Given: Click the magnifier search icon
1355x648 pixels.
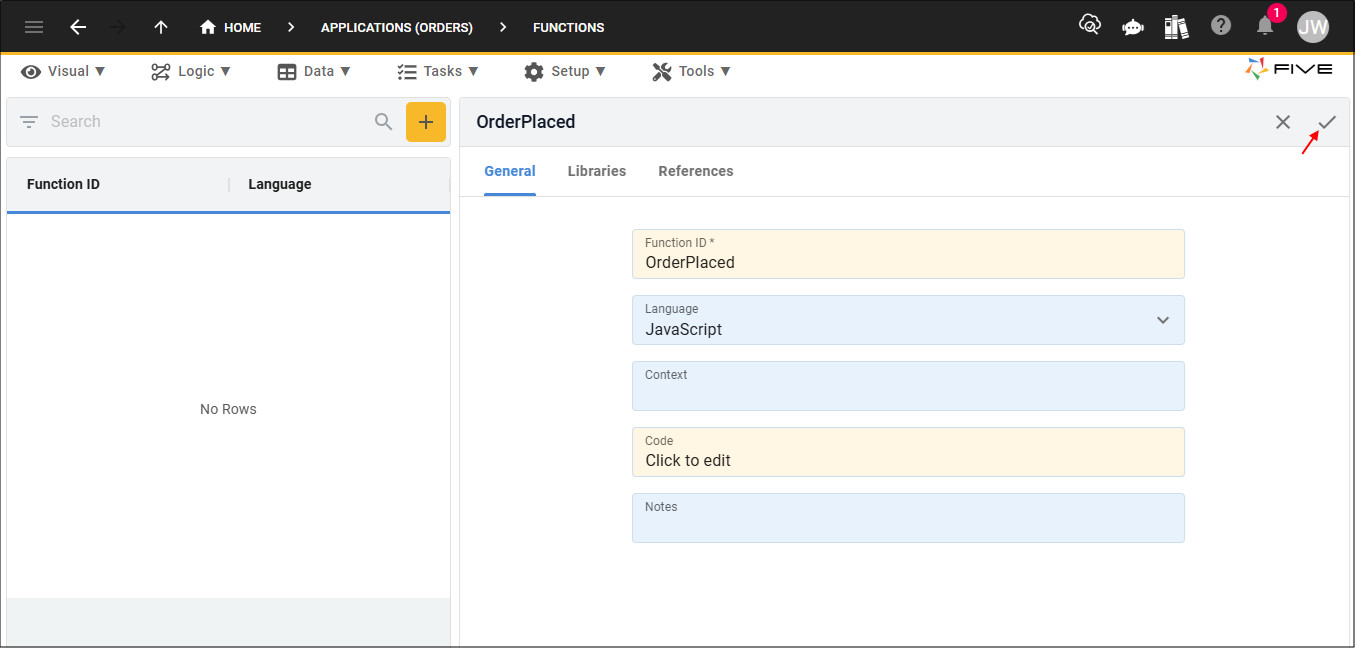Looking at the screenshot, I should pyautogui.click(x=384, y=122).
